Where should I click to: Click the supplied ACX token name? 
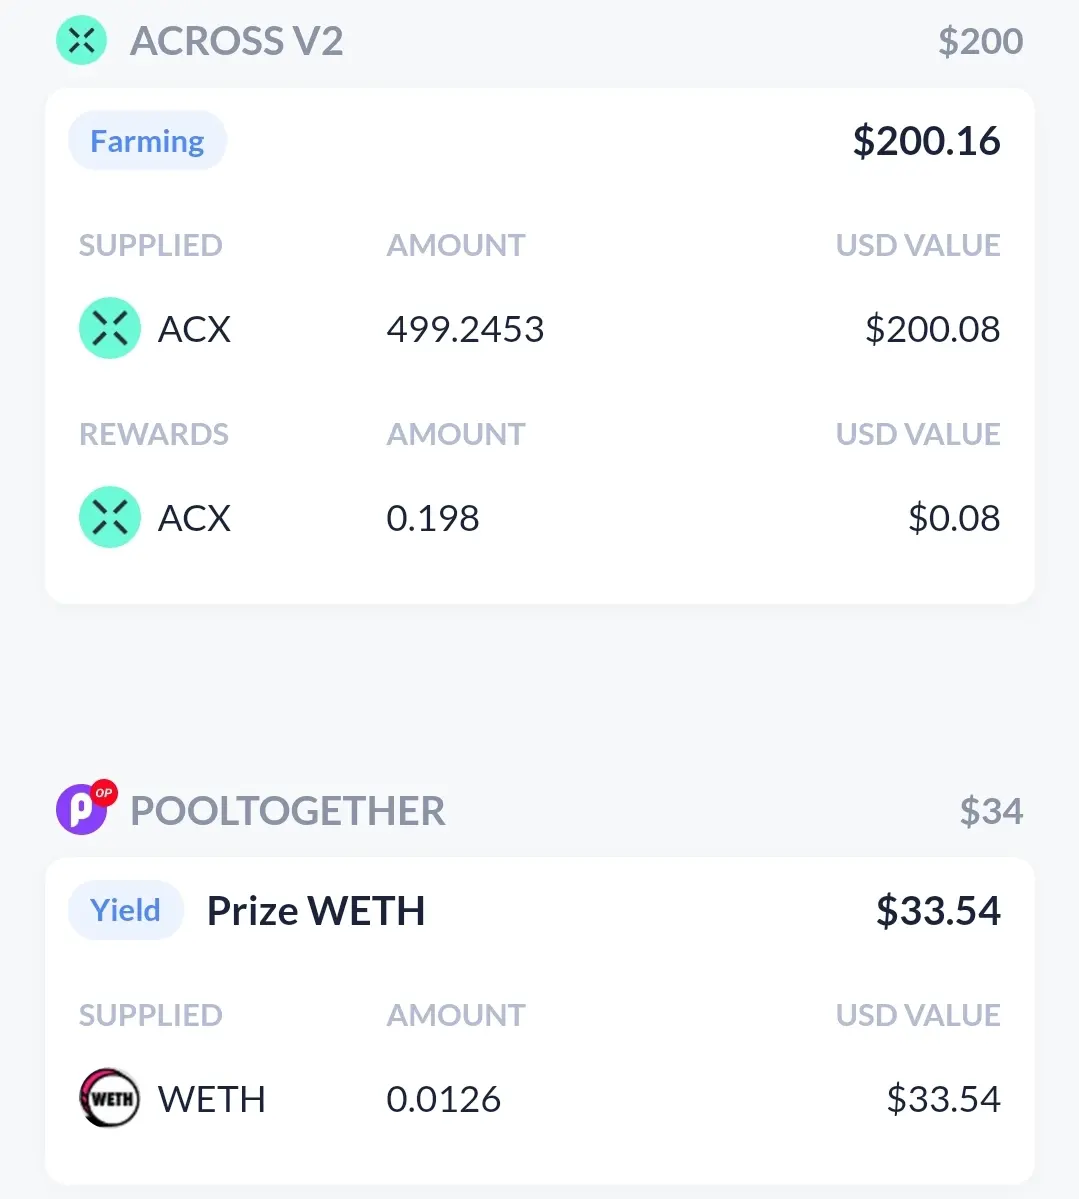tap(194, 329)
